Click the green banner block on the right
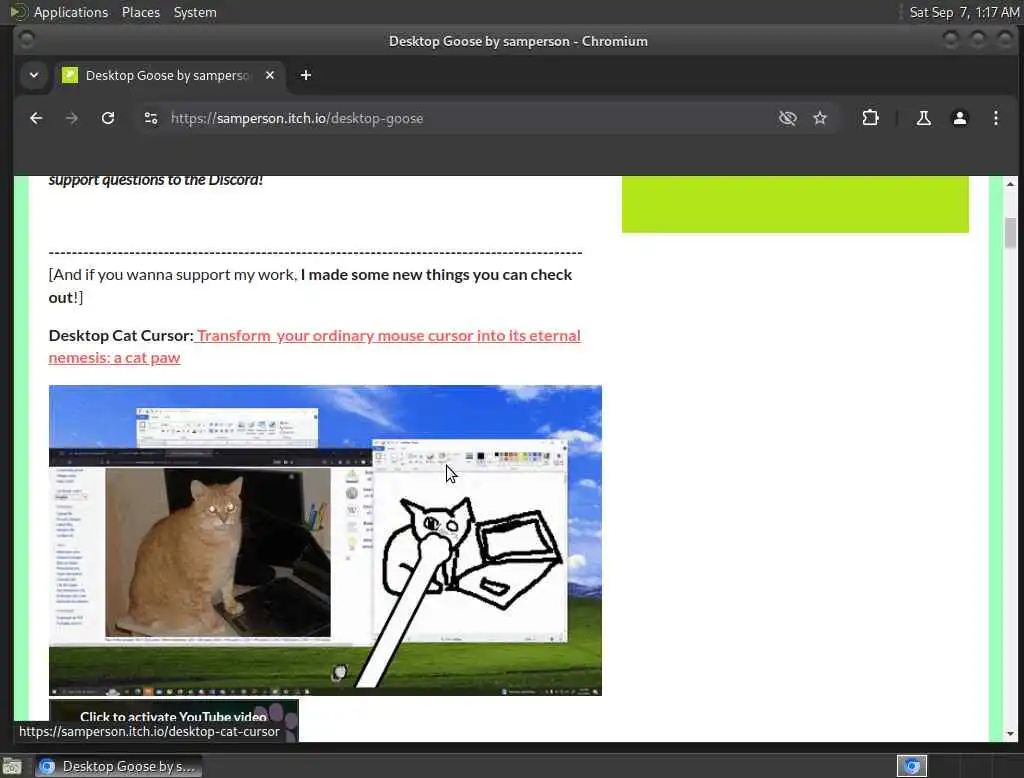Screen dimensions: 1024x778 795,204
